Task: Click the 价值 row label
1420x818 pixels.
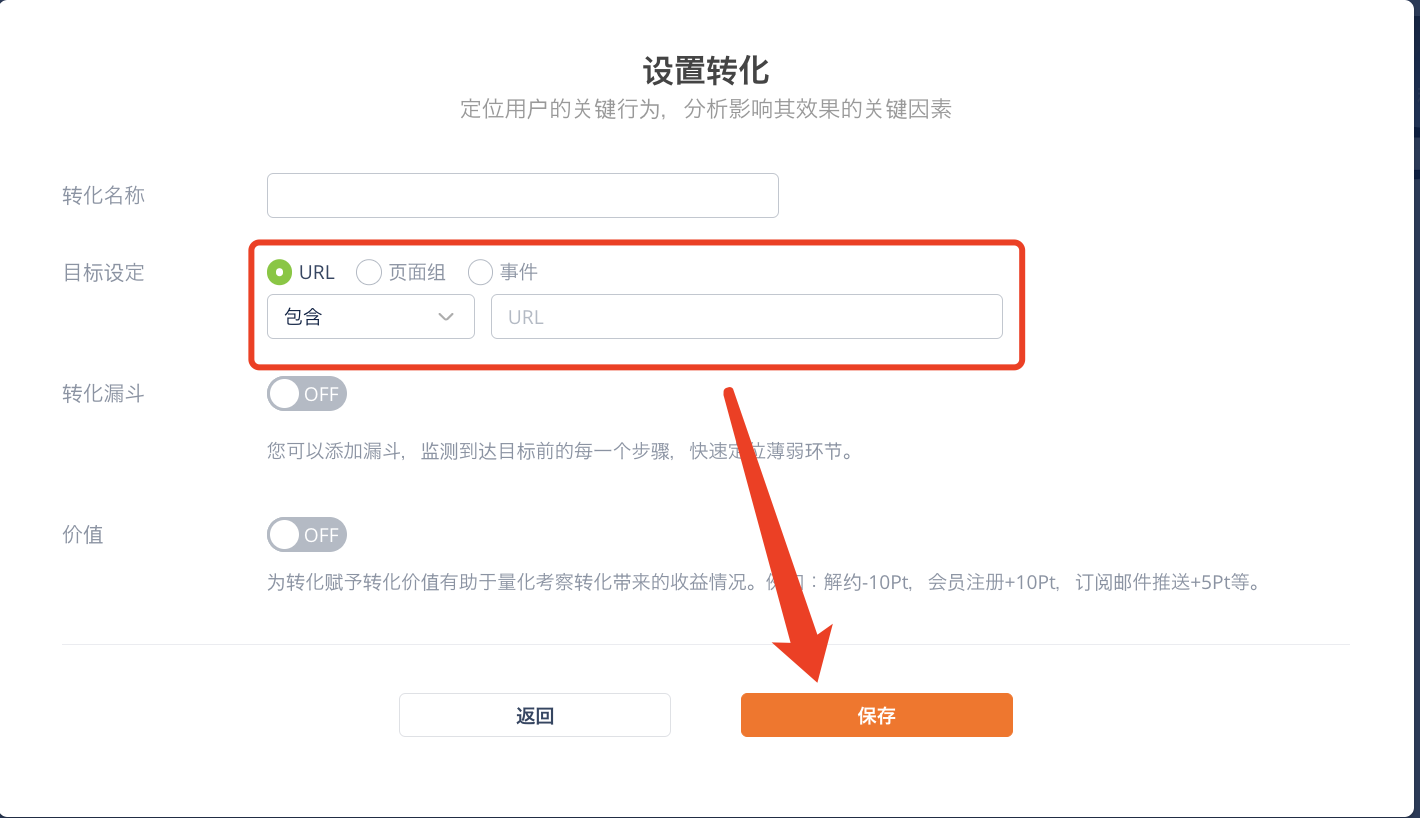Action: pos(82,535)
